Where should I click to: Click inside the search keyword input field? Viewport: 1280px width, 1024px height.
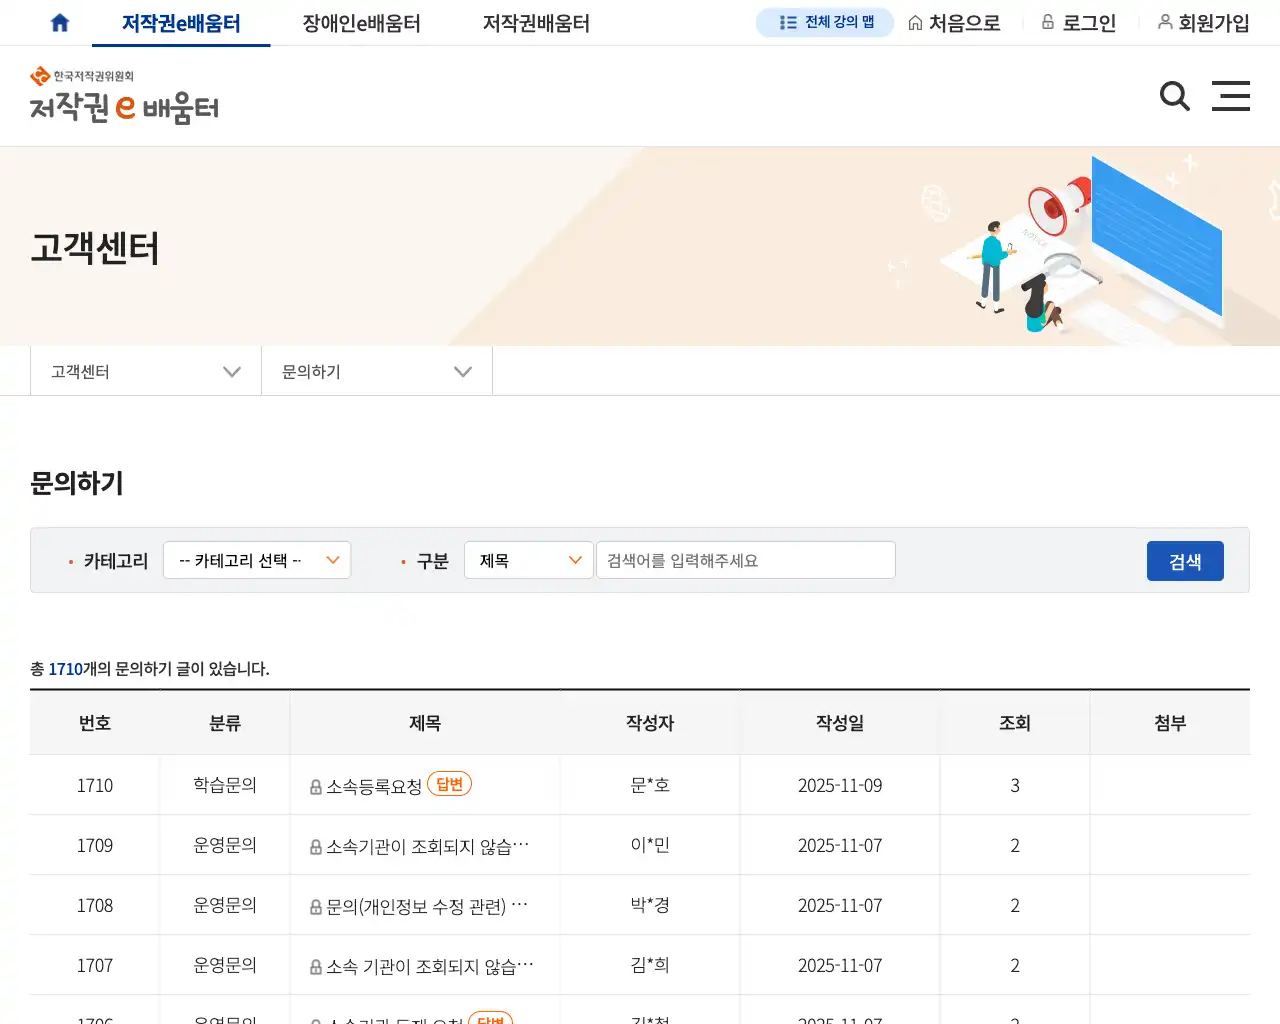click(x=745, y=560)
